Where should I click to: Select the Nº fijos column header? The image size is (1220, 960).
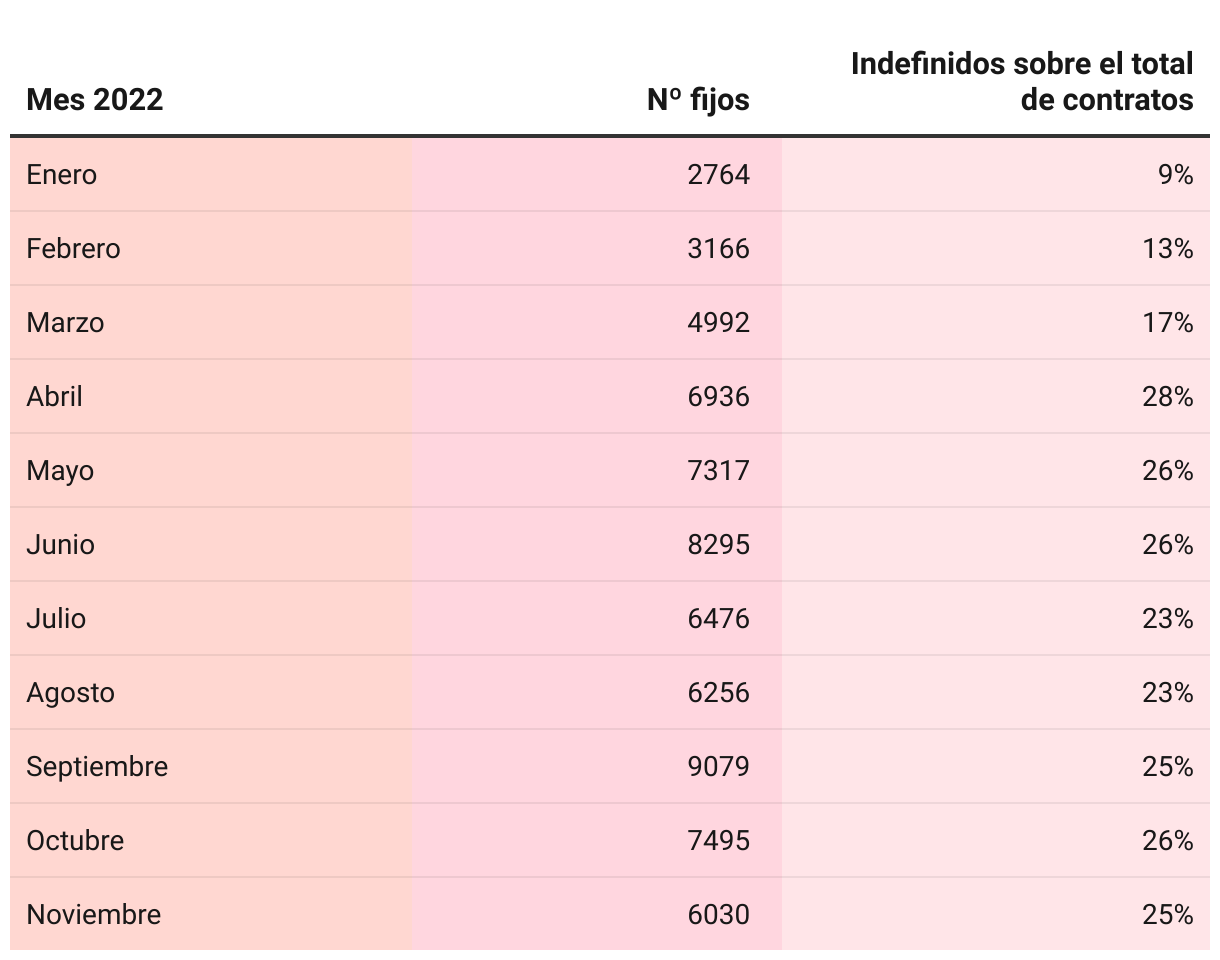[x=698, y=100]
